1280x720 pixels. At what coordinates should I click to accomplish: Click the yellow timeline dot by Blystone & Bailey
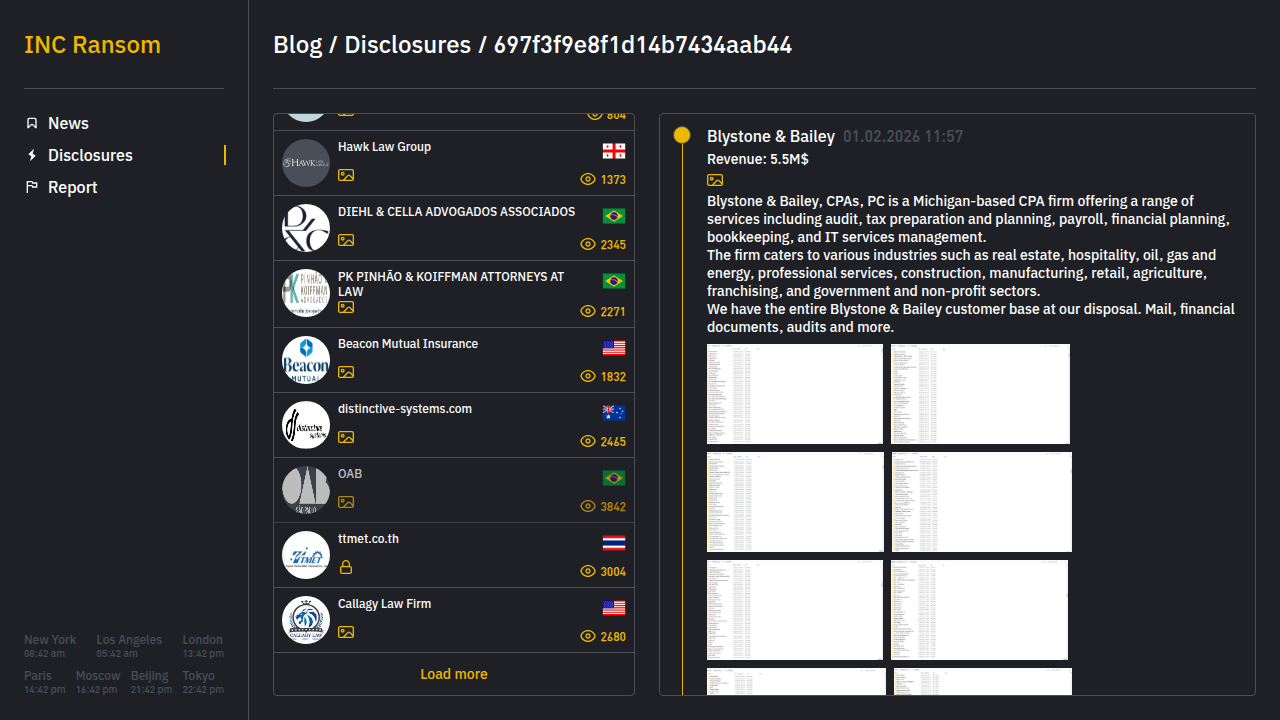[682, 135]
